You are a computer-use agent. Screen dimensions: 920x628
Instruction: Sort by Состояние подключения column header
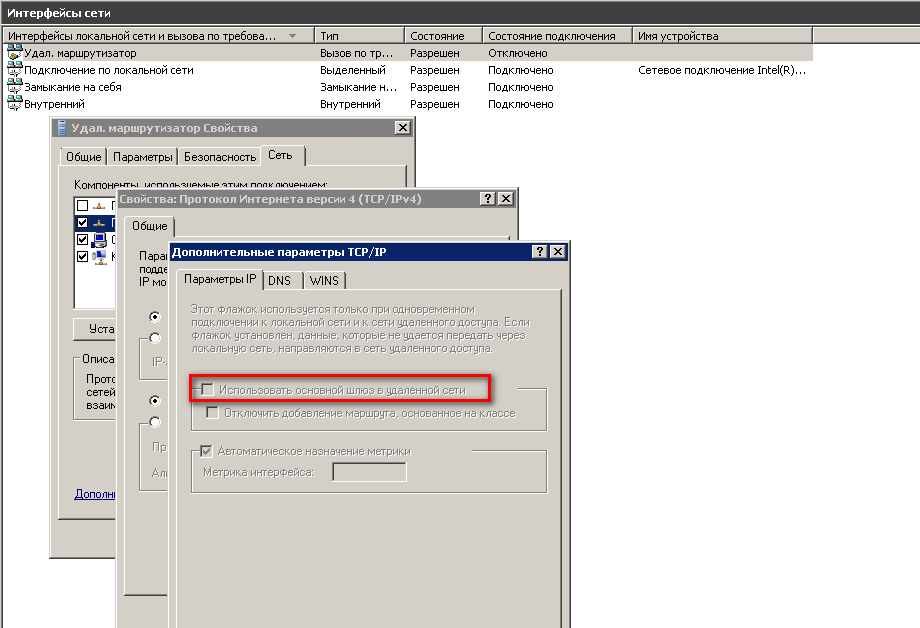(557, 36)
